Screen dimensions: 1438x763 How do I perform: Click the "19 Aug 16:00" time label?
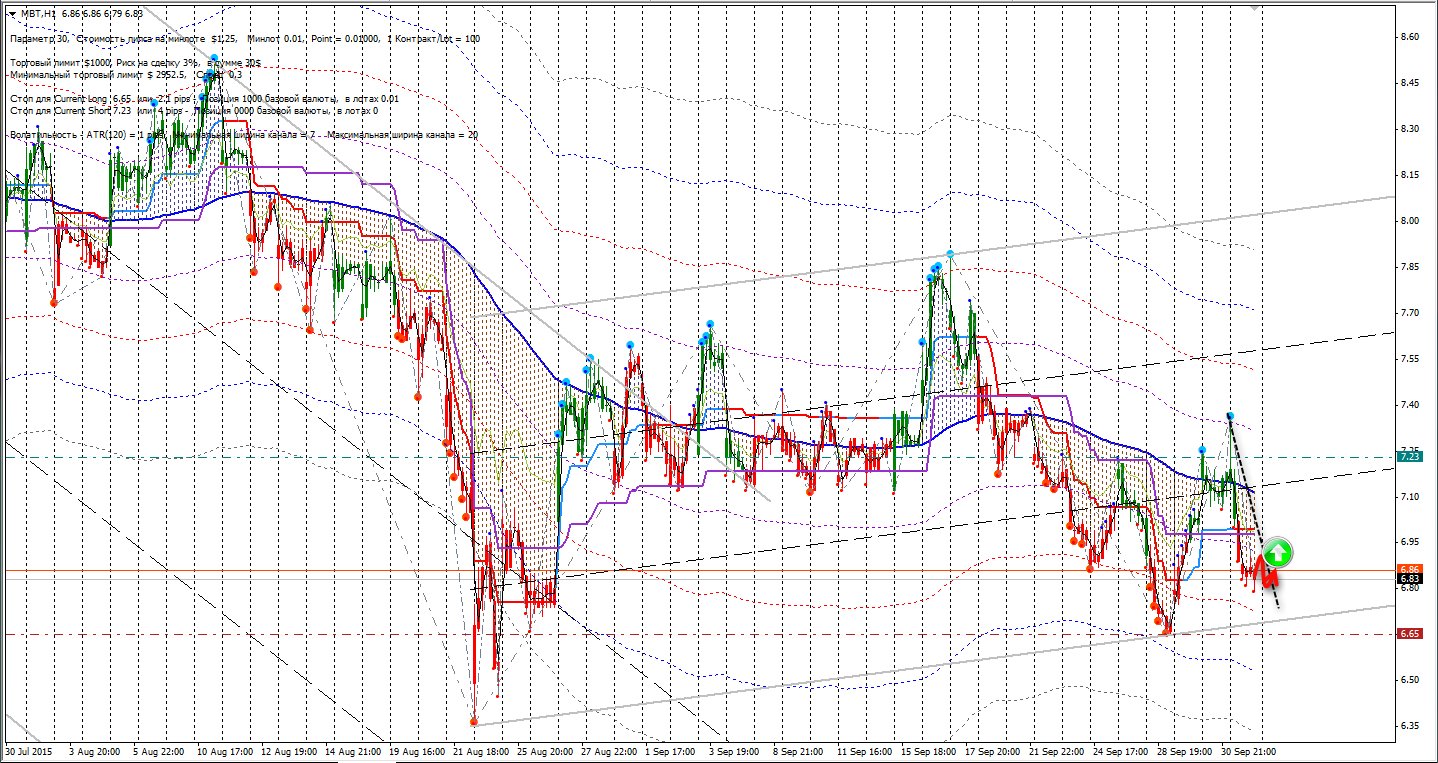click(x=417, y=750)
